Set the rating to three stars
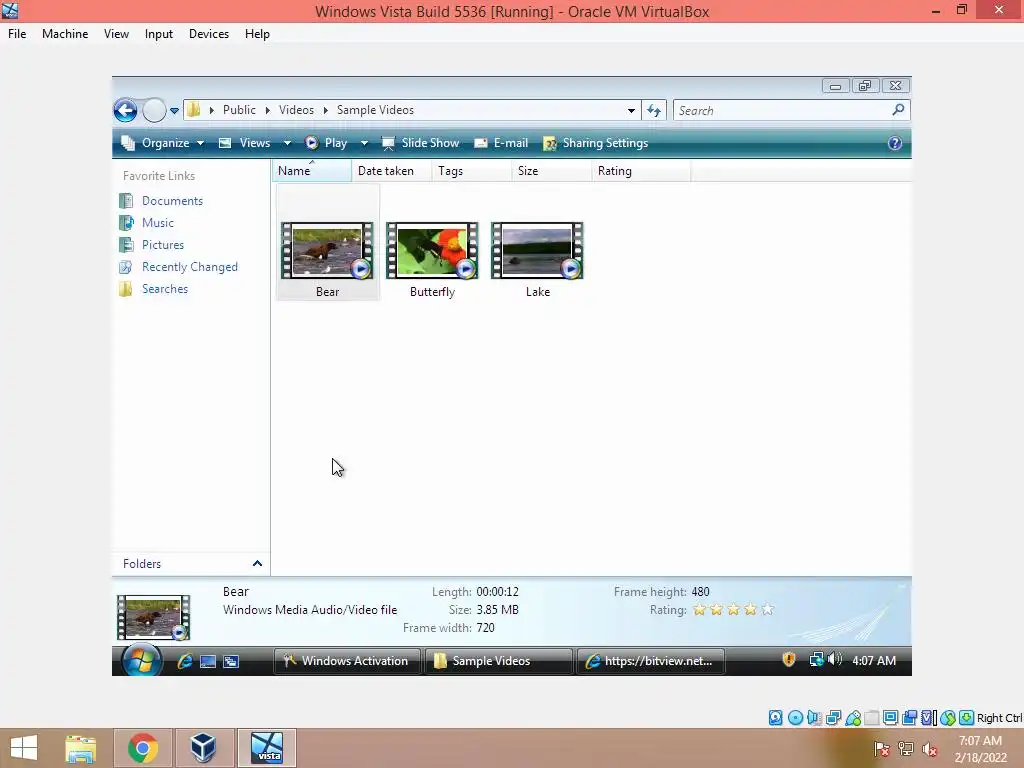1024x768 pixels. (x=733, y=610)
